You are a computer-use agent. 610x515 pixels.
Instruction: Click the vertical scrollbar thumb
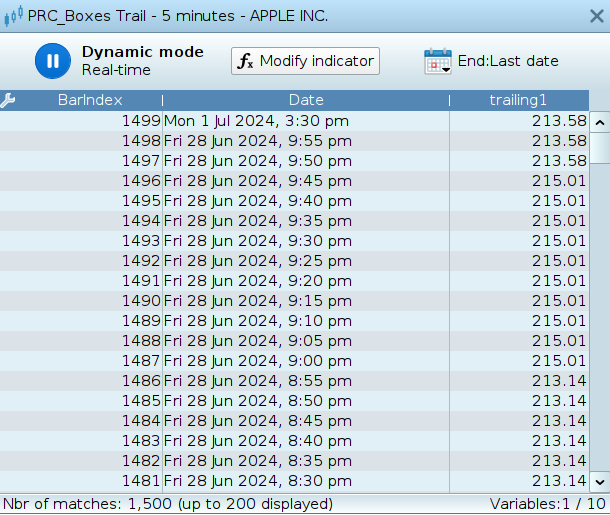tap(599, 148)
